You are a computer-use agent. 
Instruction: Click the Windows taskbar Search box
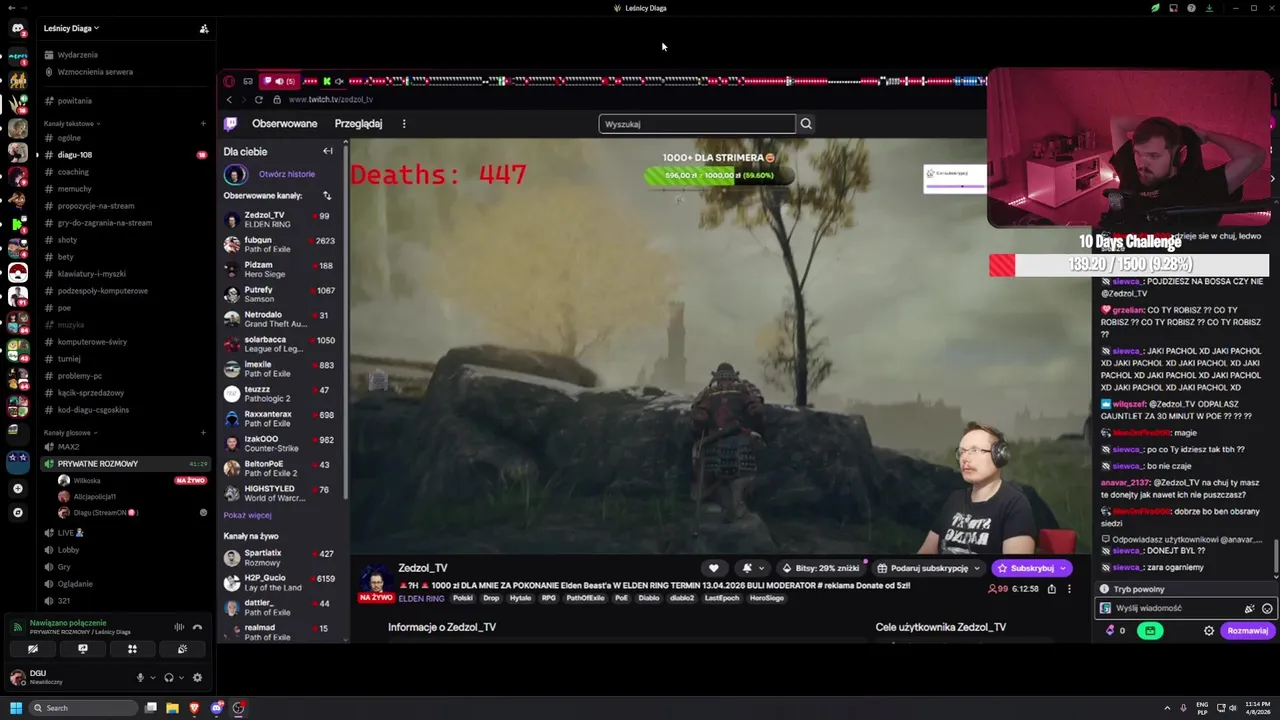tap(83, 708)
